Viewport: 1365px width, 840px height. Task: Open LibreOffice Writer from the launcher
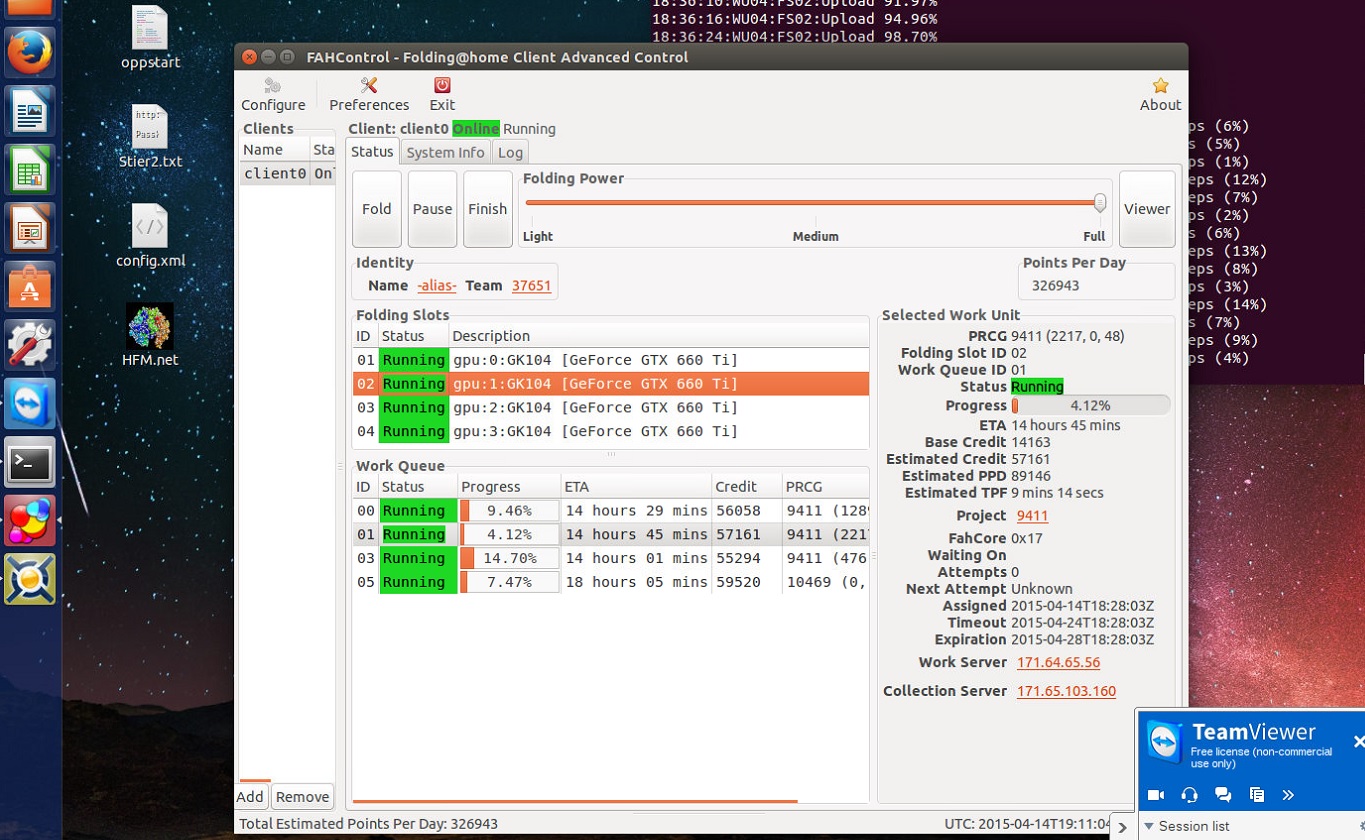point(30,110)
